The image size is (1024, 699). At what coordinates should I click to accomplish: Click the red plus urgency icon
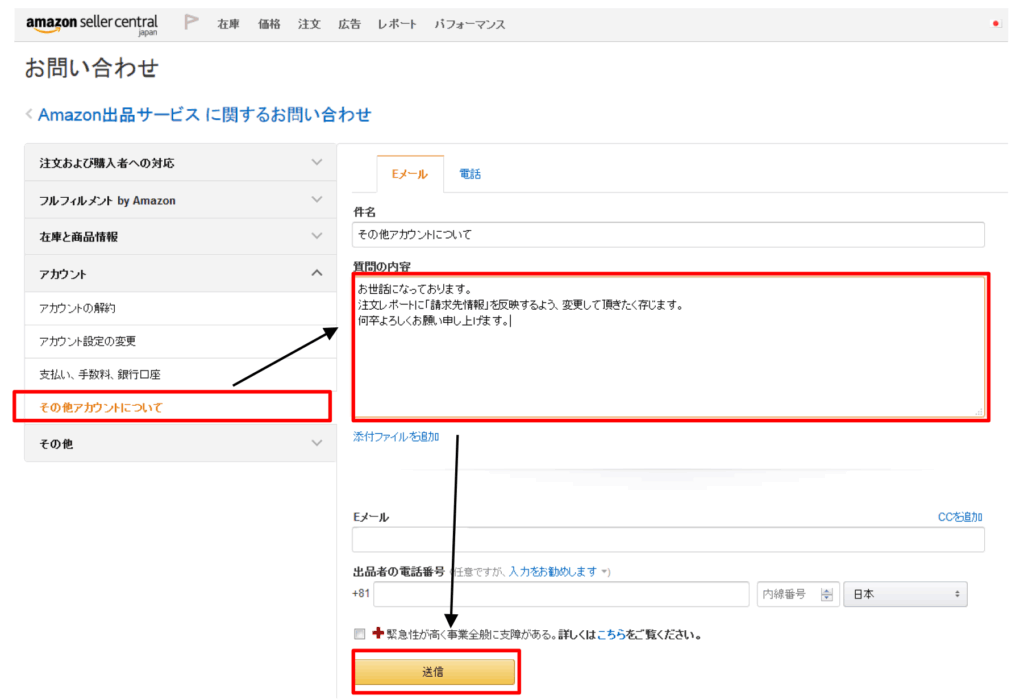(377, 633)
